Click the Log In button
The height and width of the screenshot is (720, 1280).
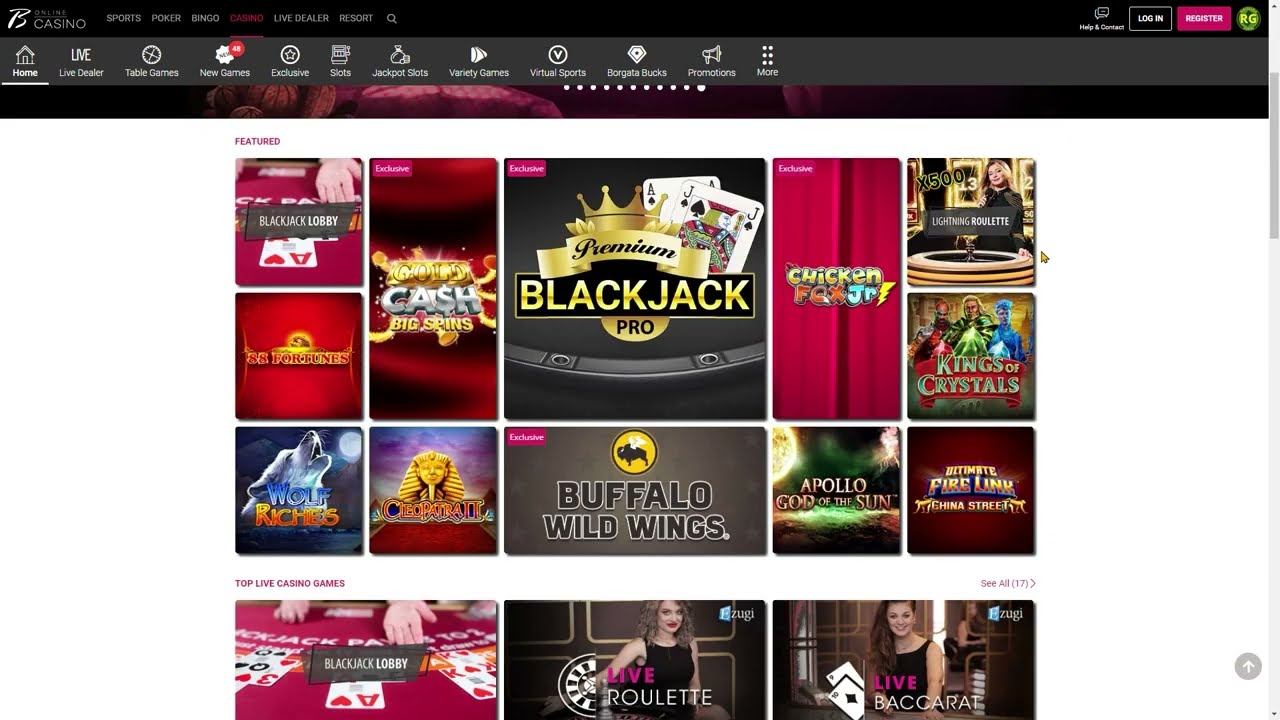(1150, 18)
